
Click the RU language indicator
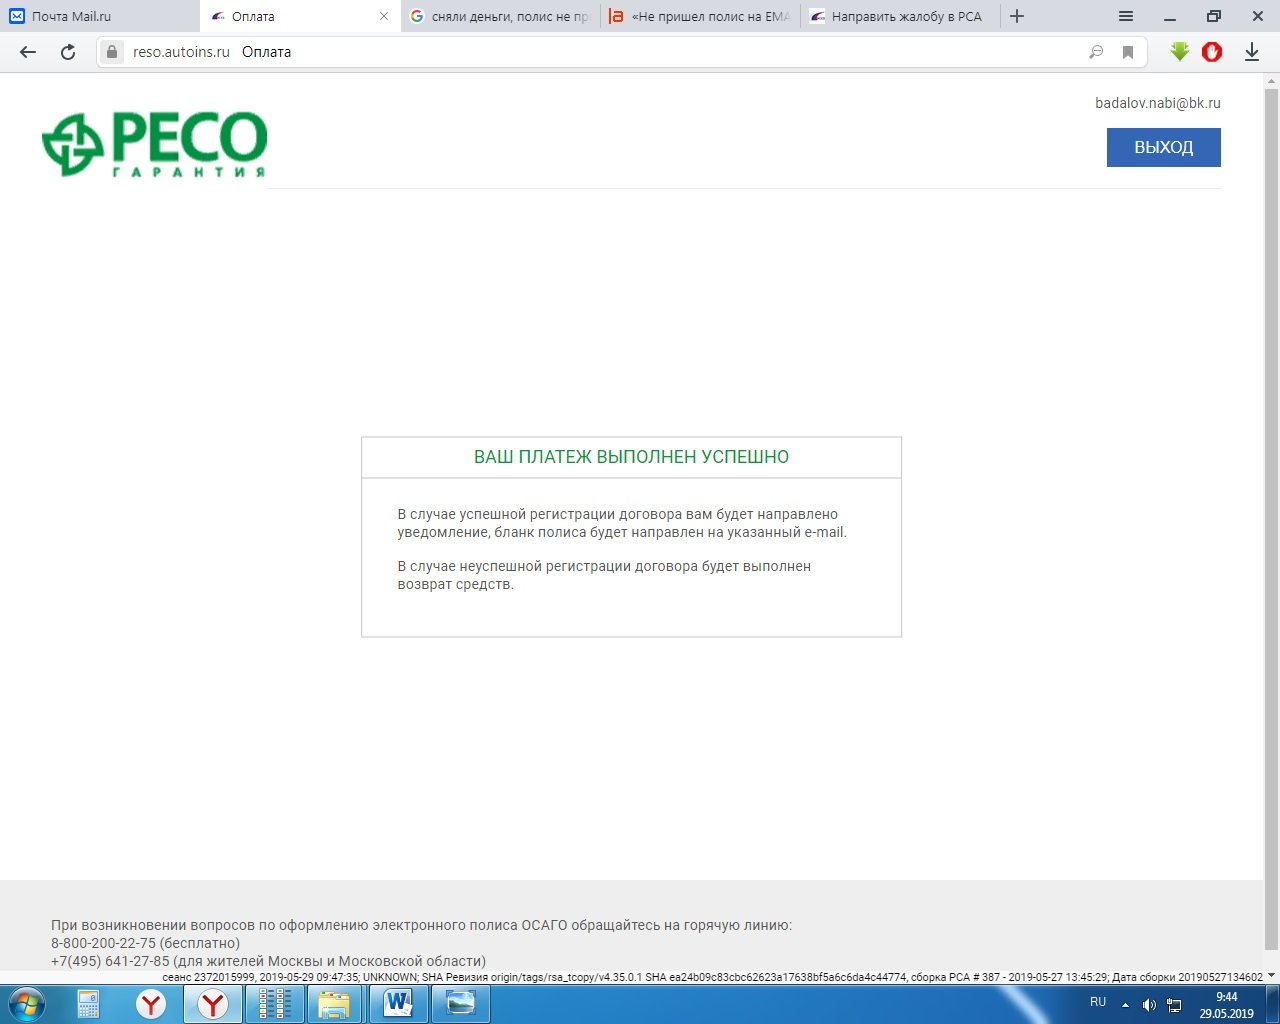point(1098,1002)
